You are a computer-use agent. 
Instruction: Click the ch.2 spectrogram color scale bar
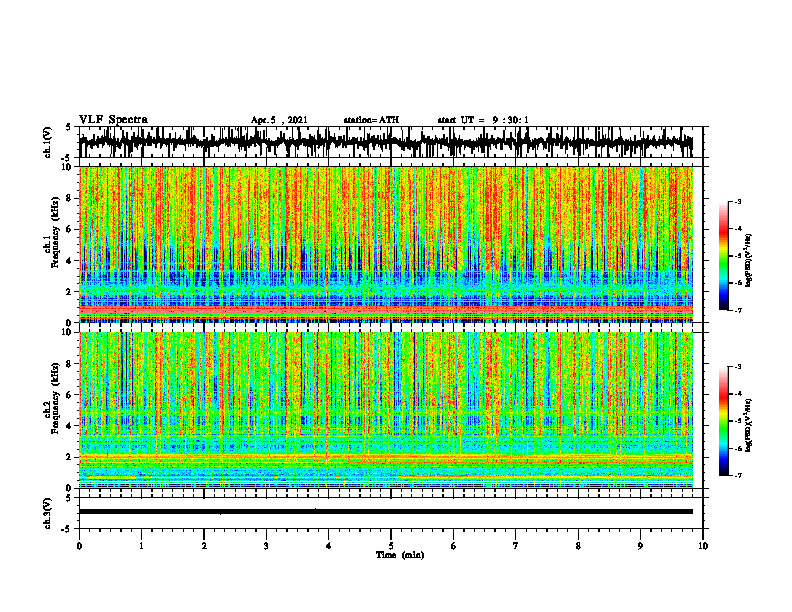coord(723,421)
